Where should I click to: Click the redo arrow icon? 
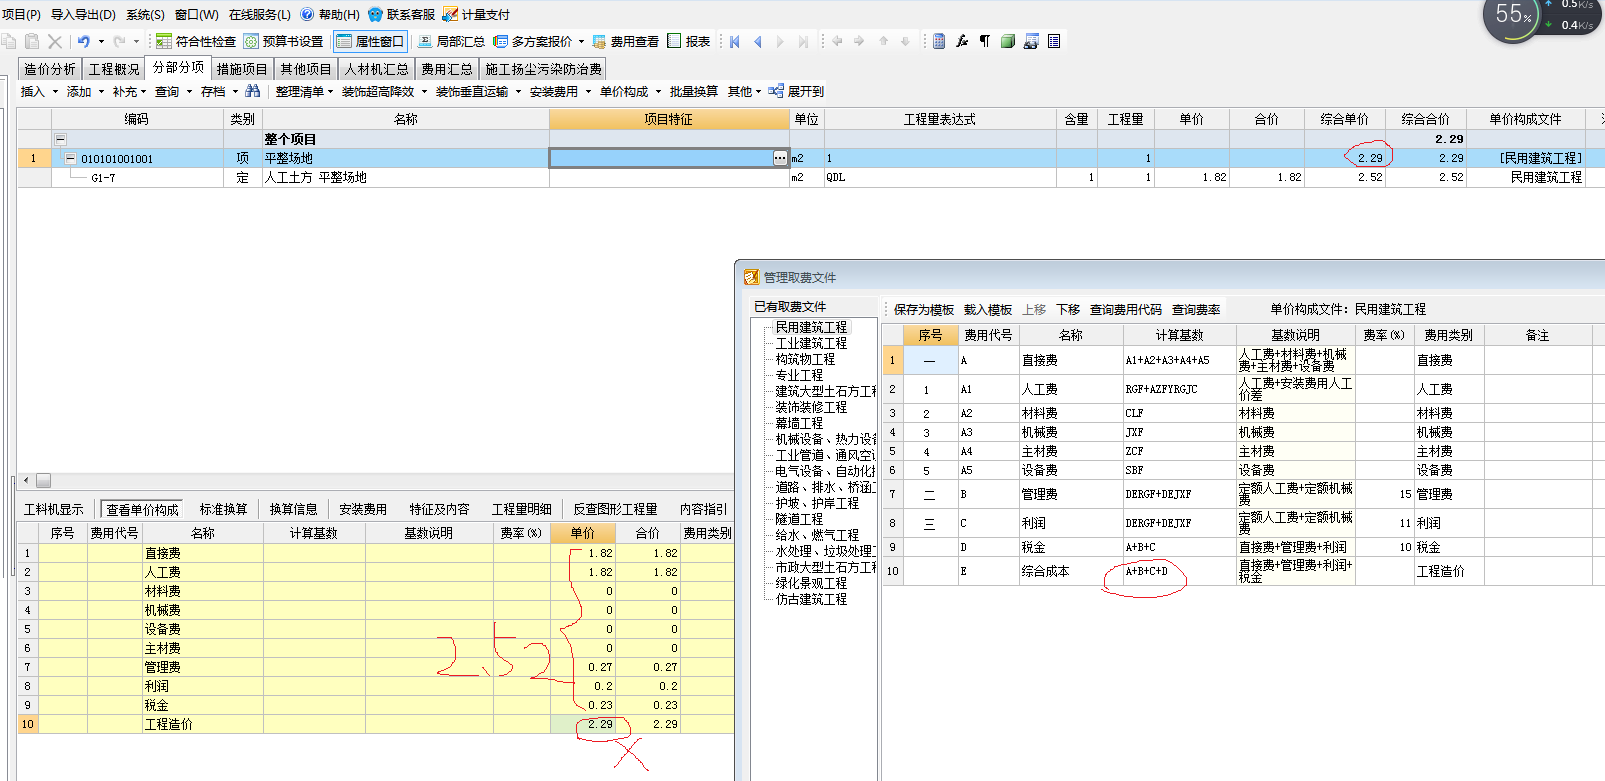[x=119, y=41]
